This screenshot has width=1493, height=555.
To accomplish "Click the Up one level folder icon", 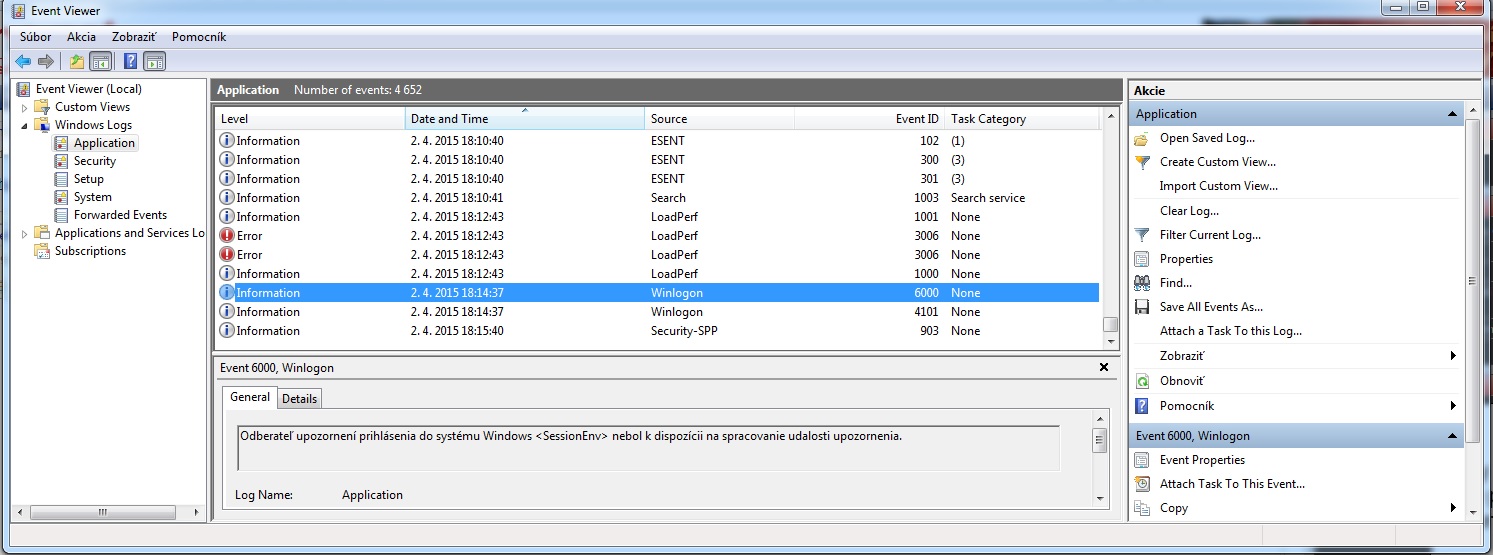I will (x=77, y=62).
